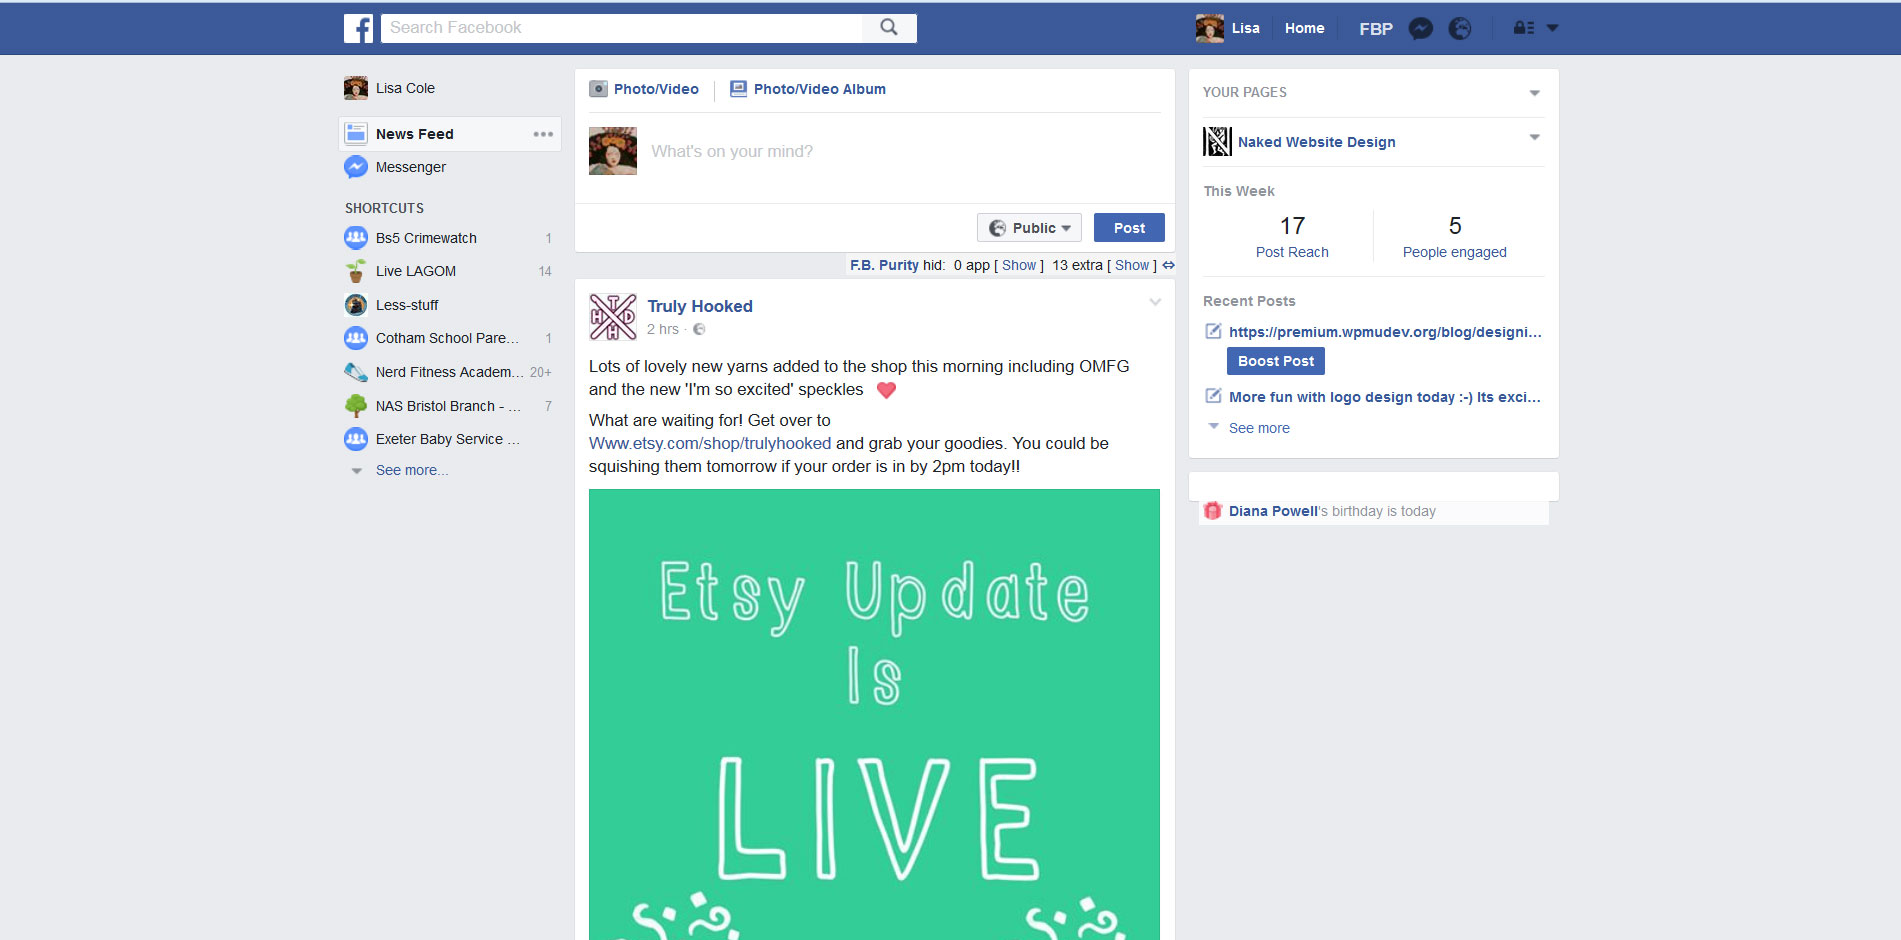
Task: Open the notifications globe icon
Action: pos(1460,29)
